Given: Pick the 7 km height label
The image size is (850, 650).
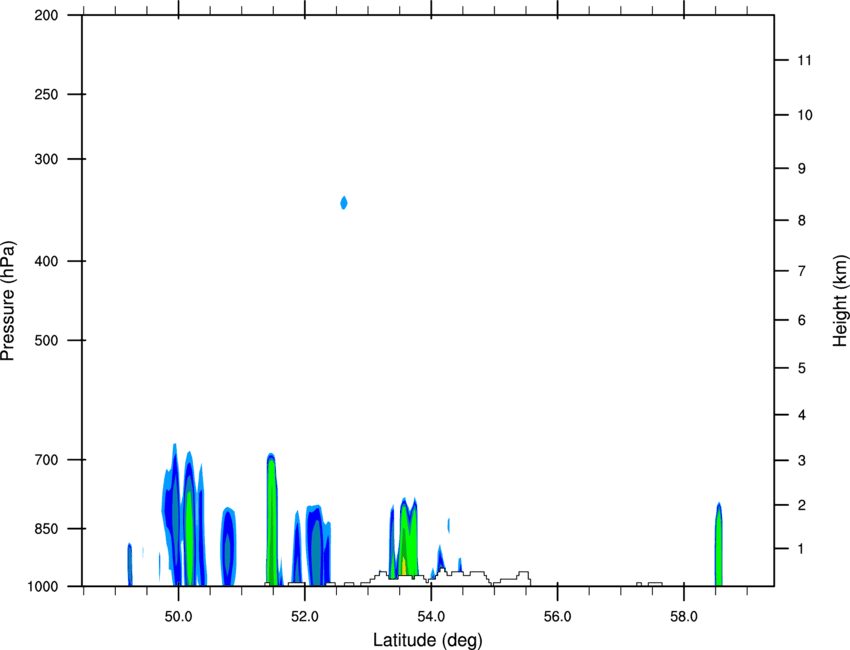Looking at the screenshot, I should tap(802, 271).
